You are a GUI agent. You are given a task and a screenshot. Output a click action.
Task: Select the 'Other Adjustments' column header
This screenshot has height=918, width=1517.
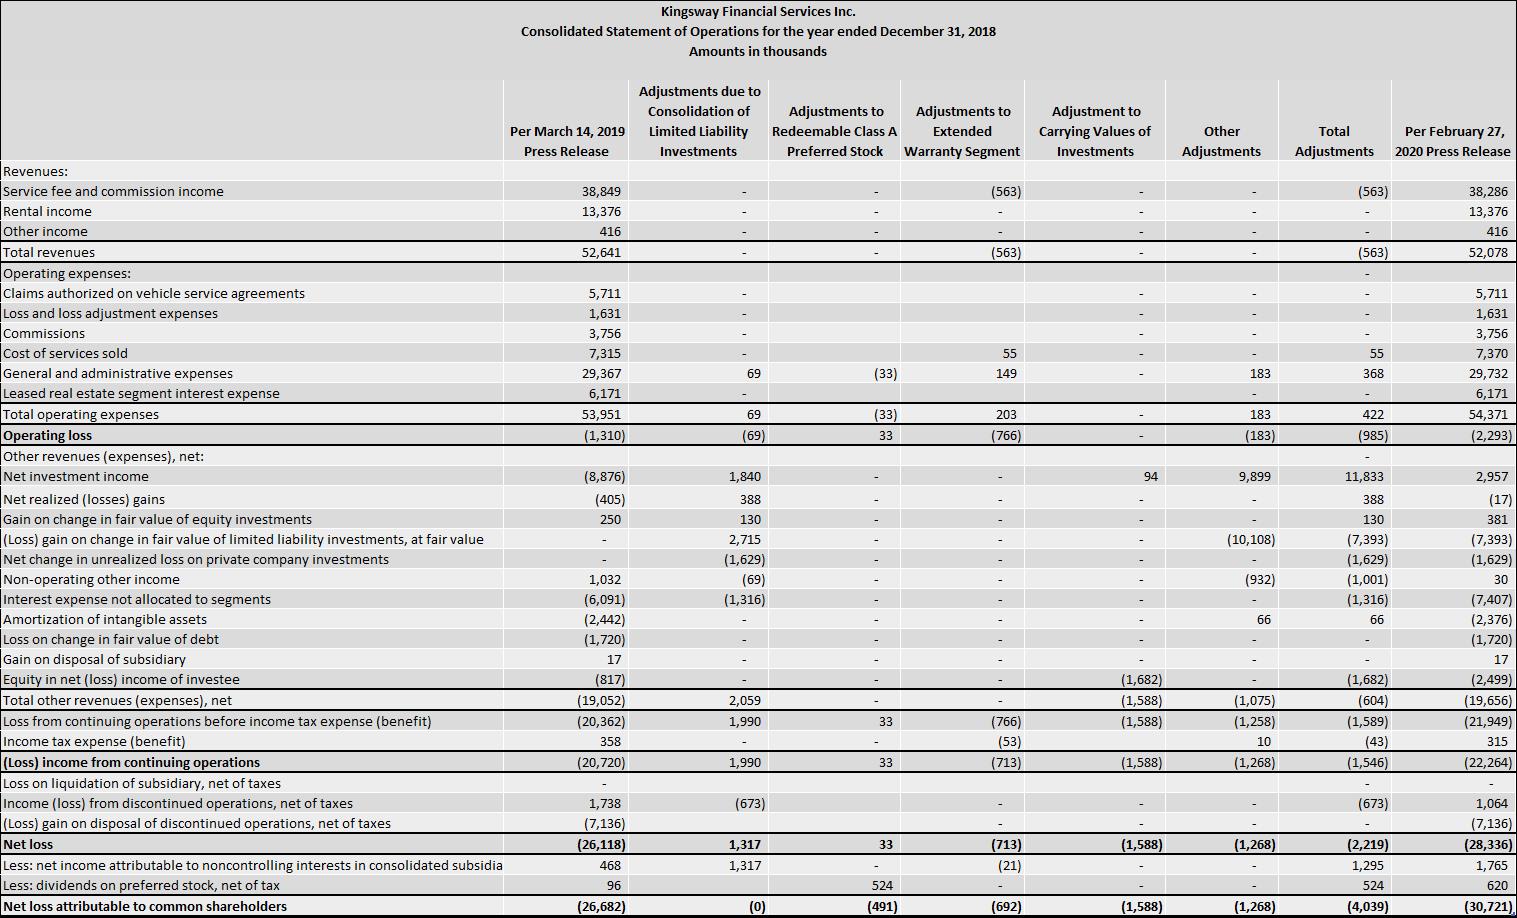[x=1221, y=141]
